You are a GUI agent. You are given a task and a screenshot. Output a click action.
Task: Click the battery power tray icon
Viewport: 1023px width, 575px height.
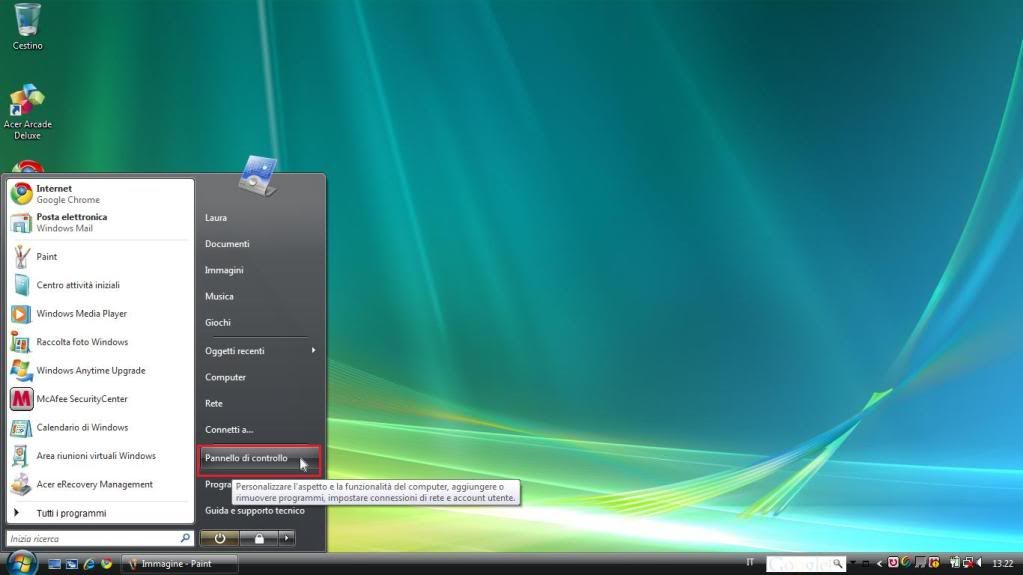(954, 563)
